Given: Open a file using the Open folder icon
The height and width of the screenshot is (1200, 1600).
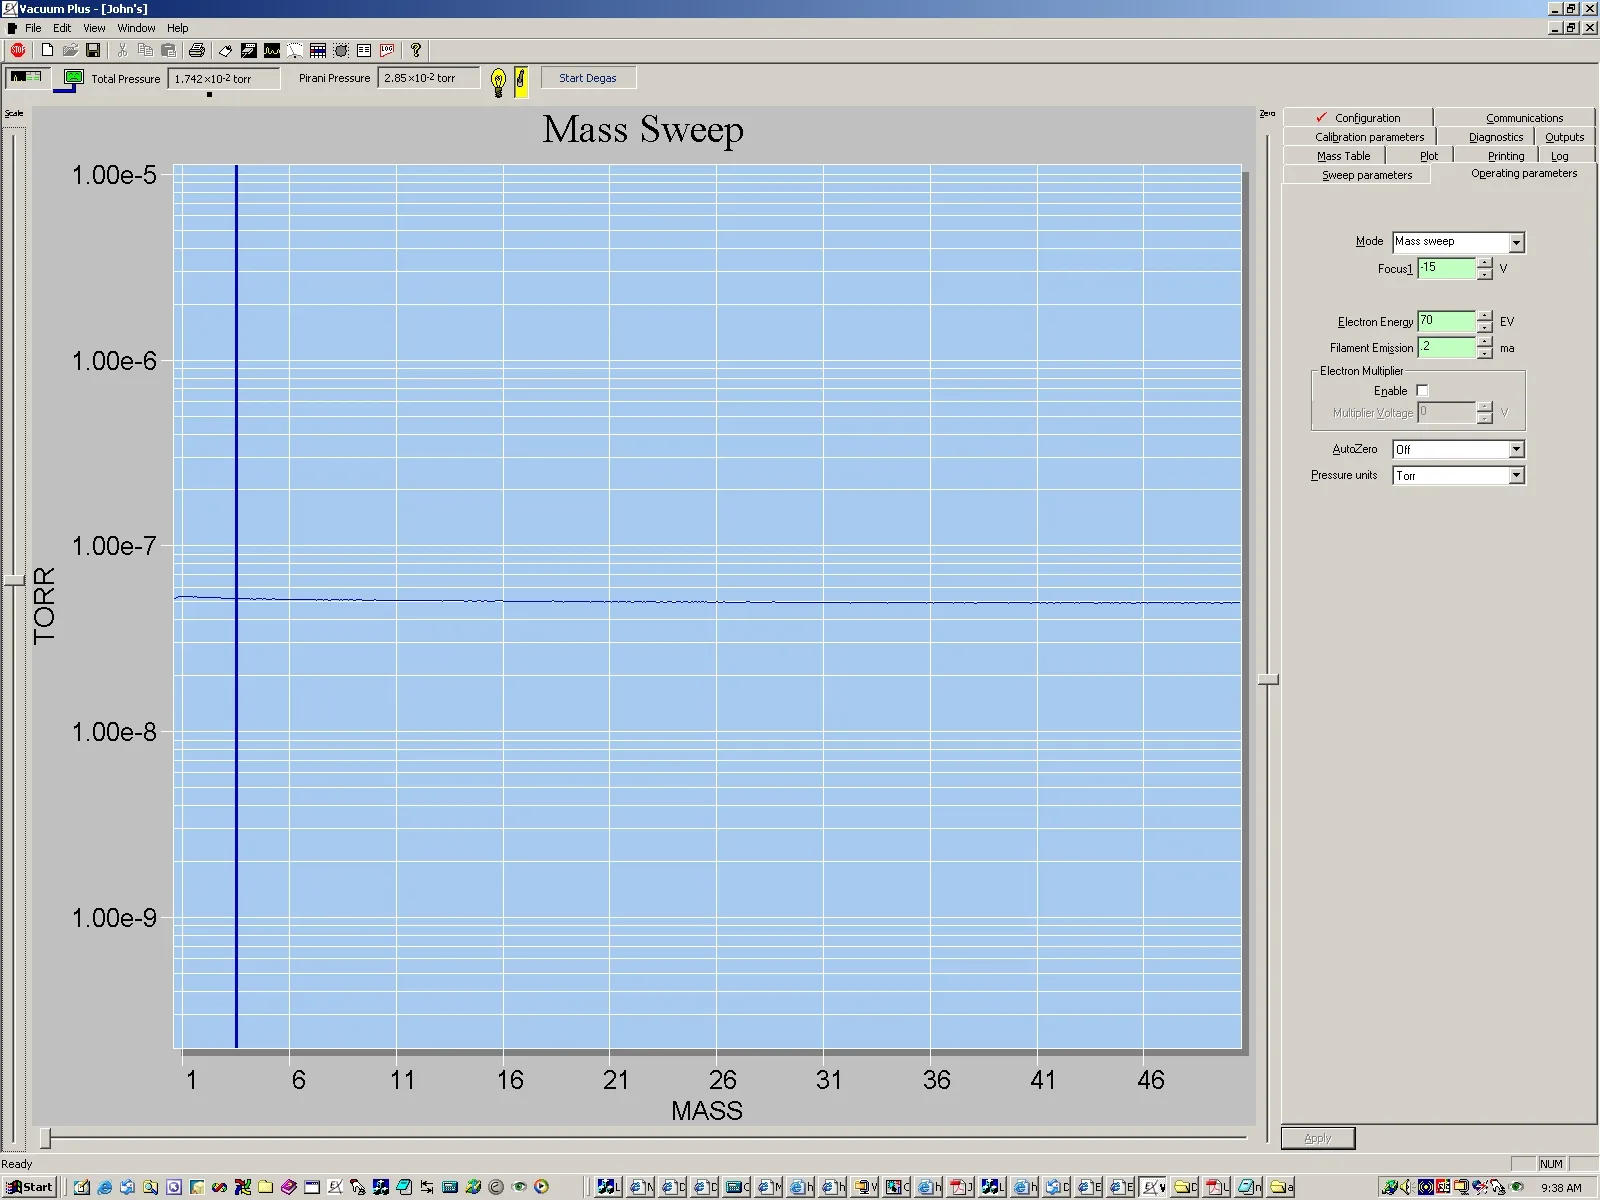Looking at the screenshot, I should (x=70, y=50).
